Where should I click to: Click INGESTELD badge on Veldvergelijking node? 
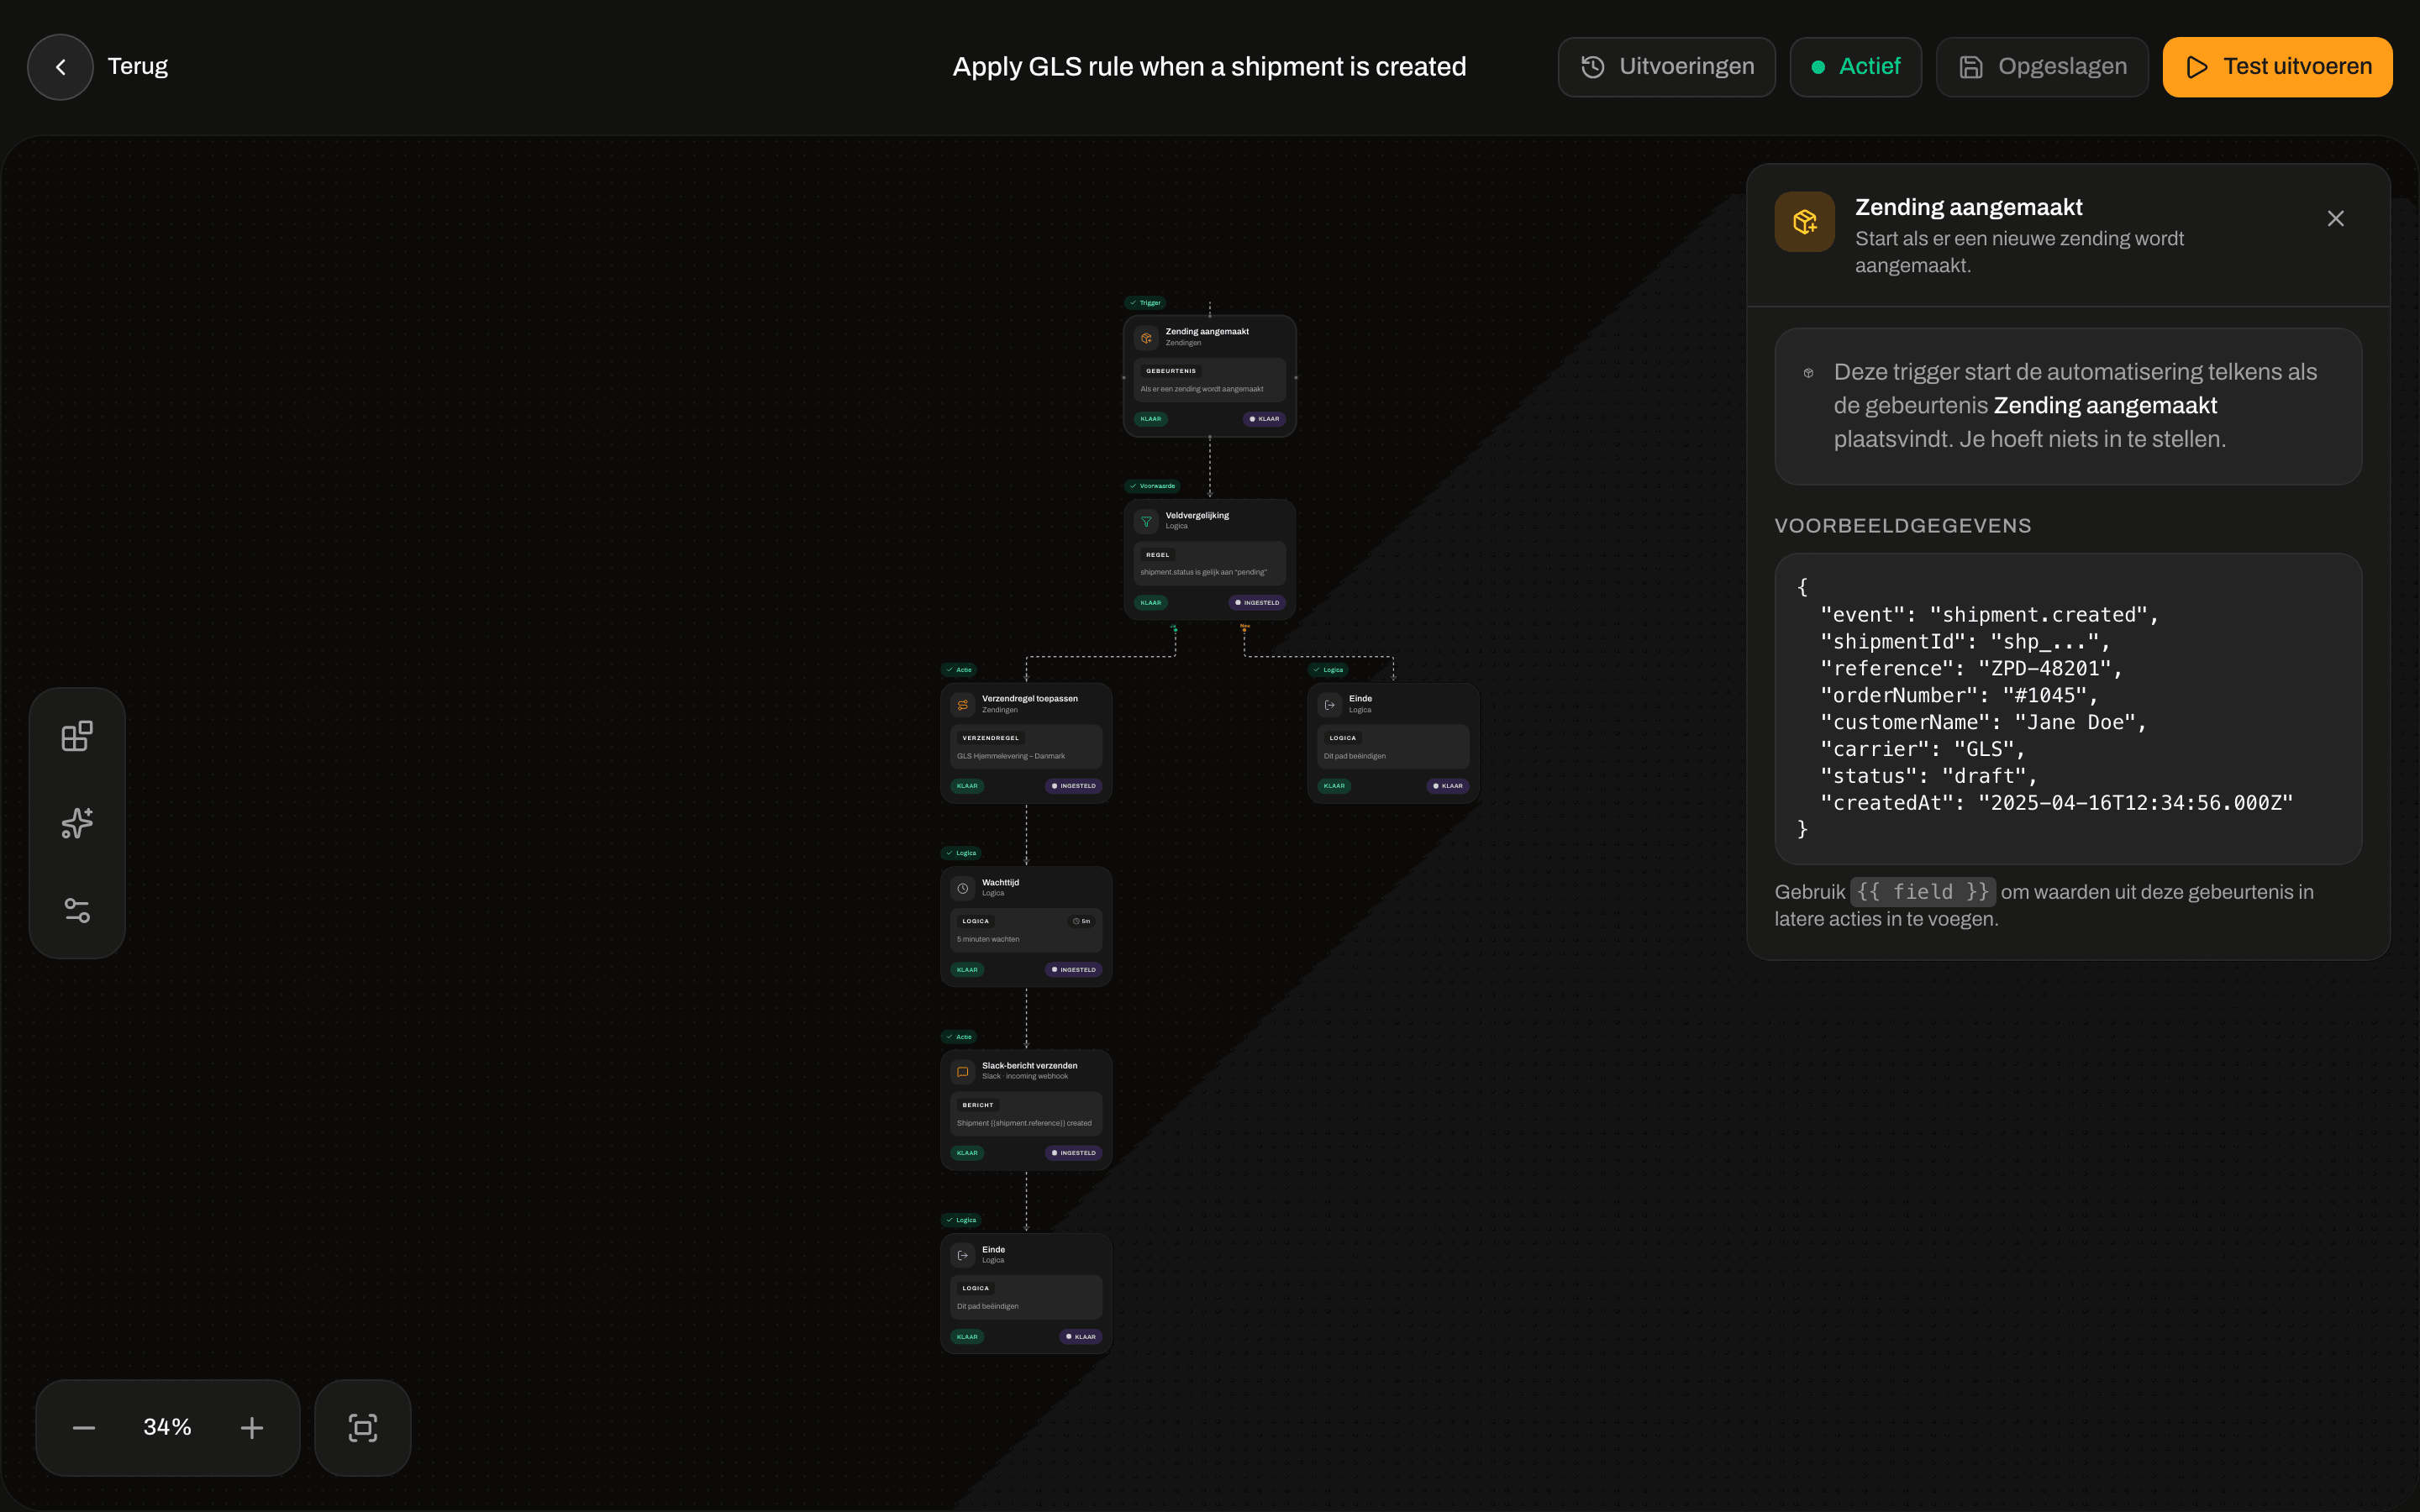pyautogui.click(x=1257, y=602)
